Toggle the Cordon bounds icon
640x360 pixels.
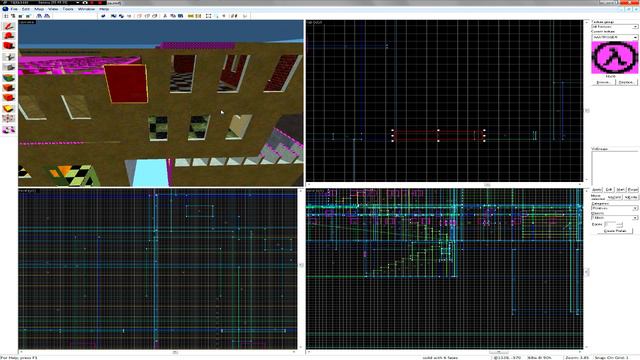tap(191, 16)
